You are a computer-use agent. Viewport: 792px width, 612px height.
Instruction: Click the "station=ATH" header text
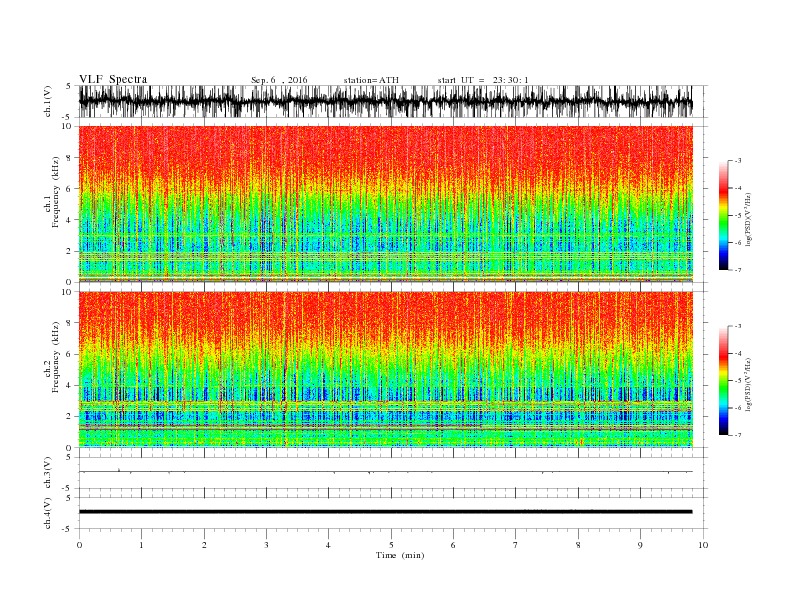point(371,80)
